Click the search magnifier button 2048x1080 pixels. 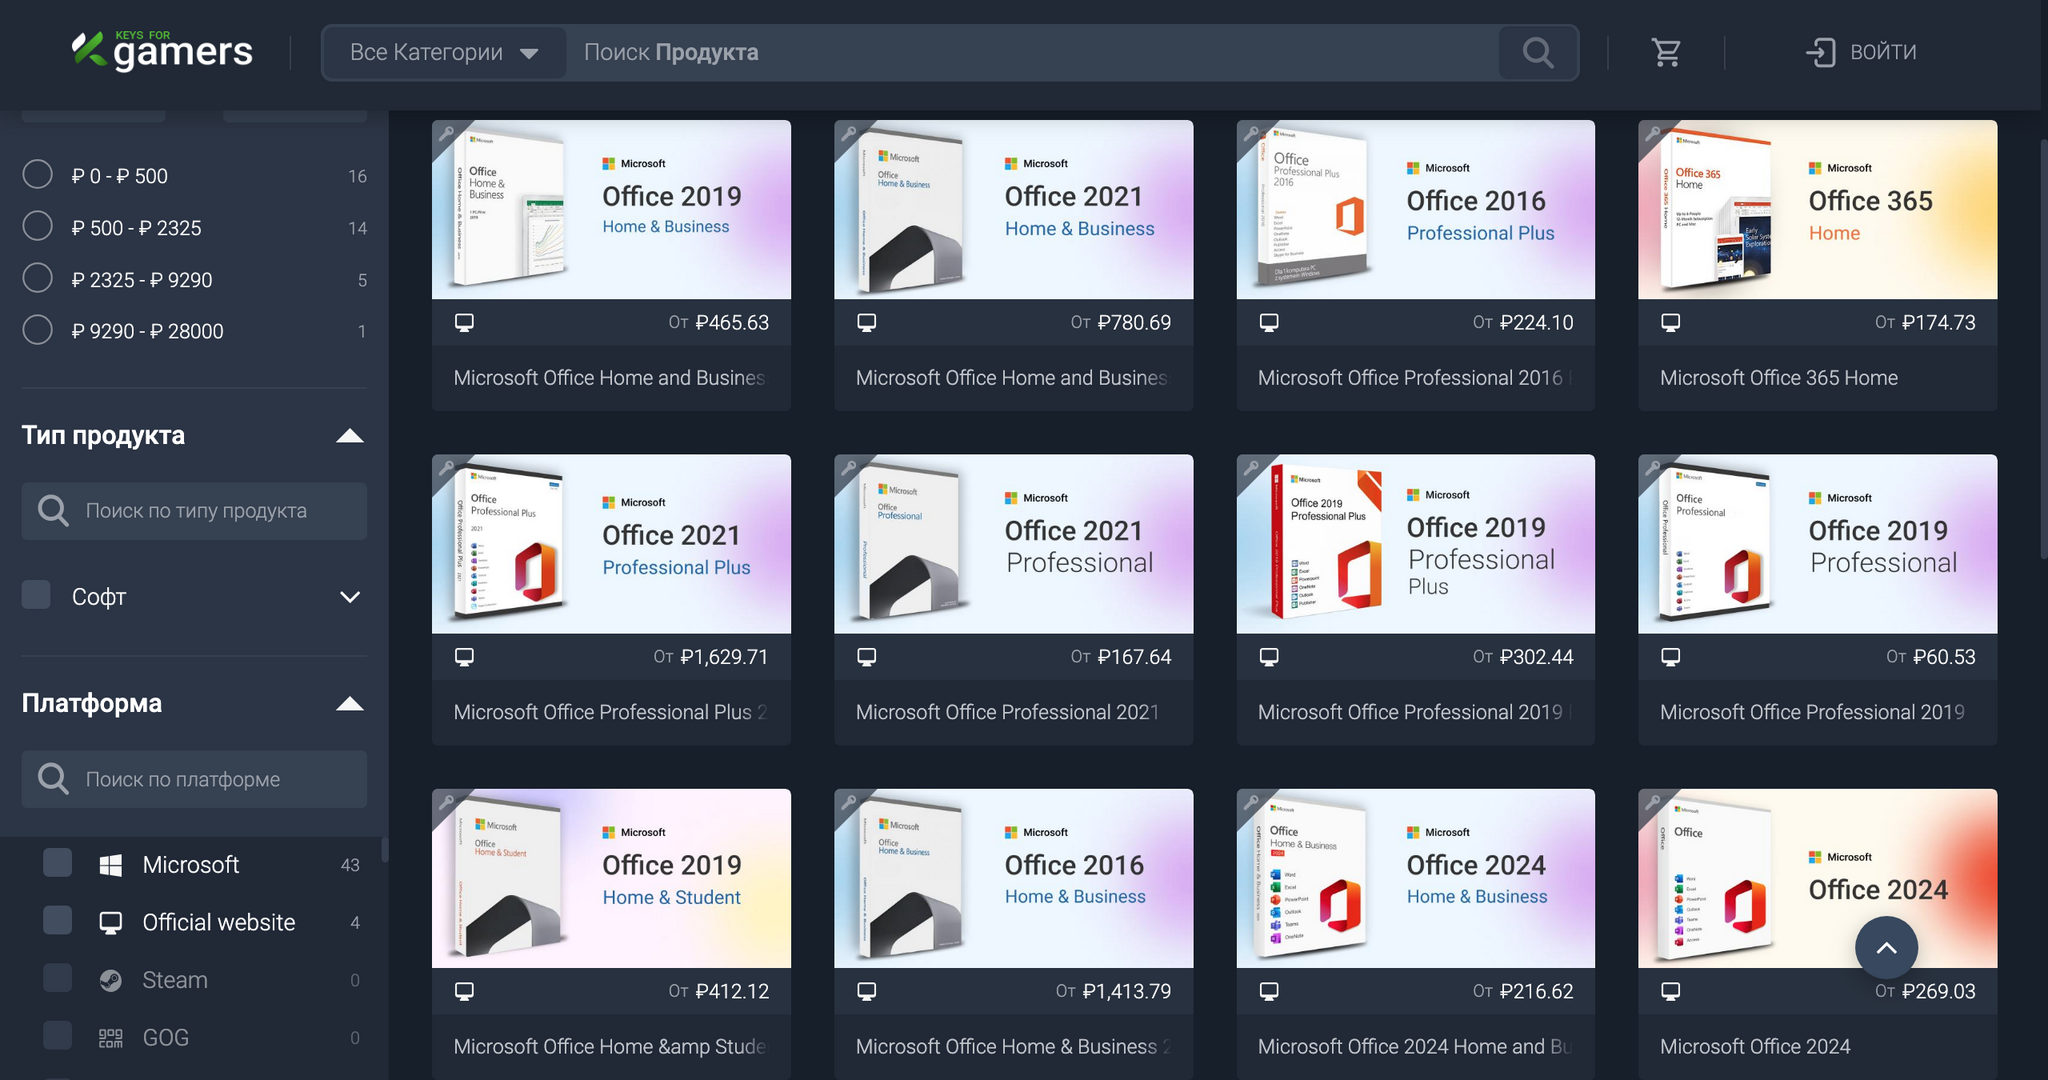click(x=1538, y=52)
